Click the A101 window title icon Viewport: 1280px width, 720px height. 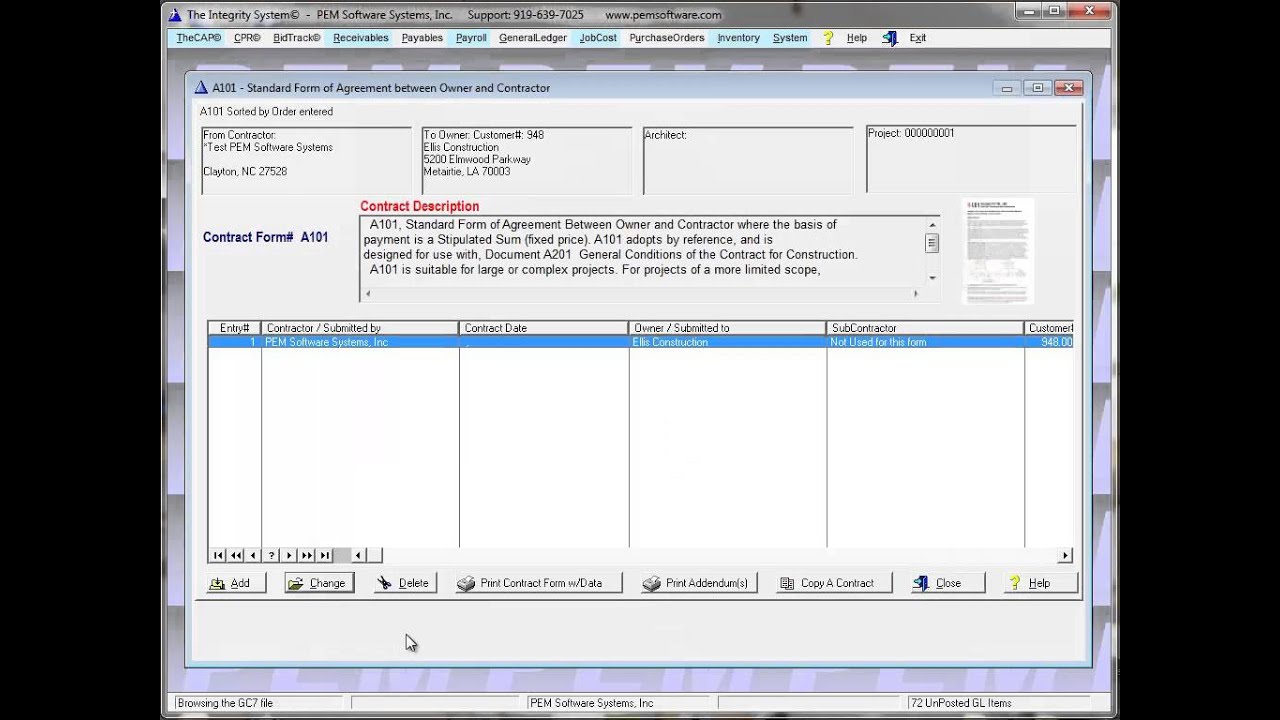200,88
